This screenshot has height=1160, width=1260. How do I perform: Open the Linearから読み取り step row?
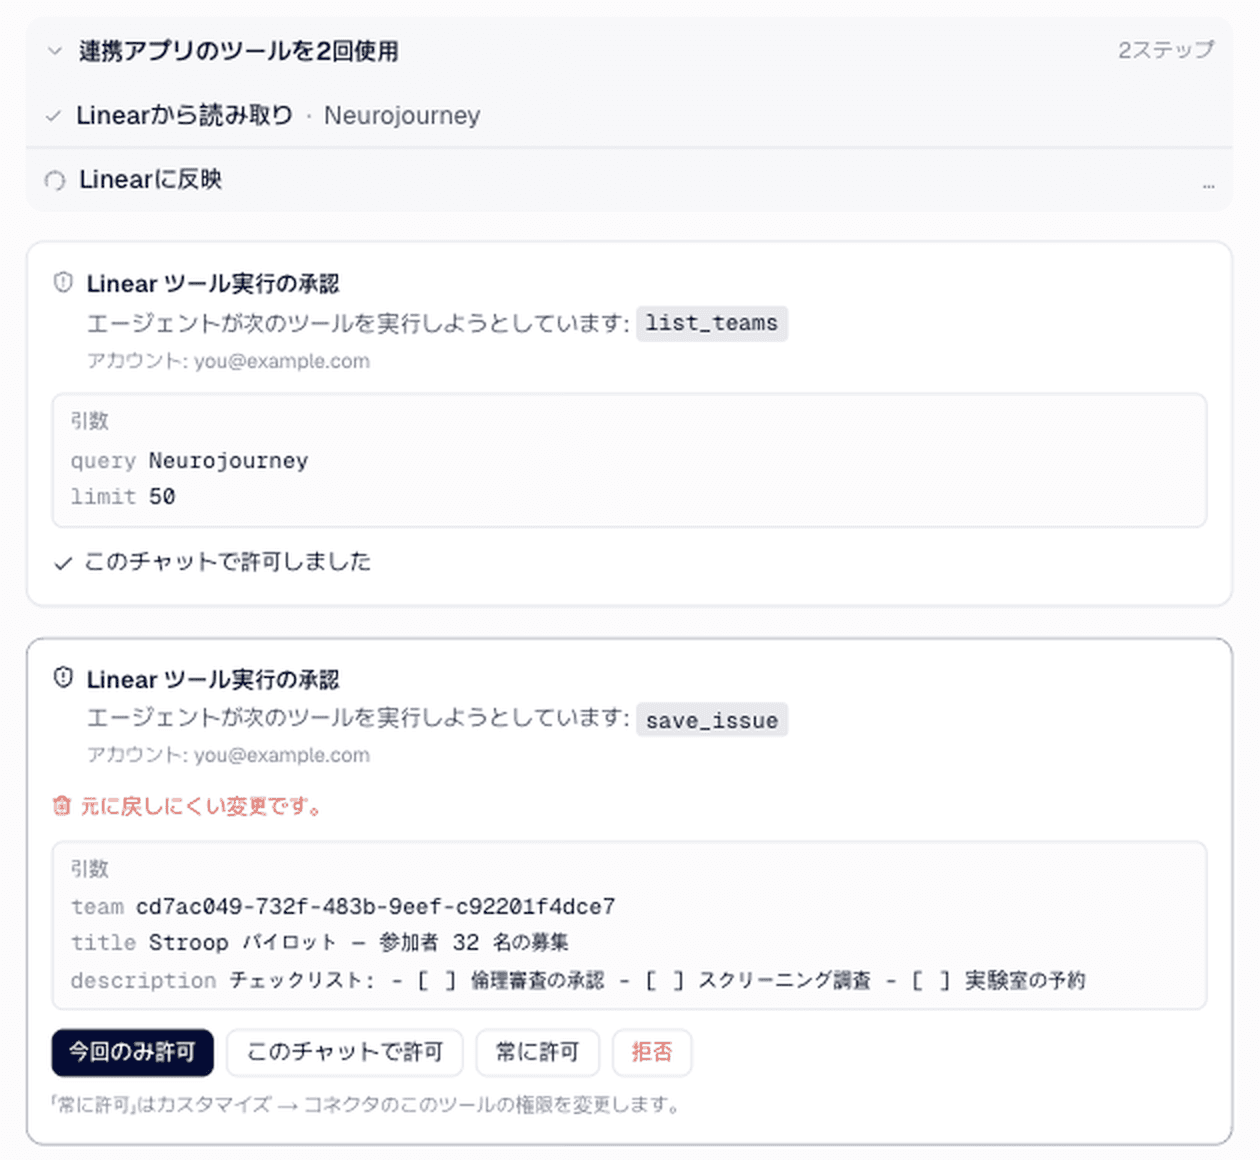(x=629, y=115)
